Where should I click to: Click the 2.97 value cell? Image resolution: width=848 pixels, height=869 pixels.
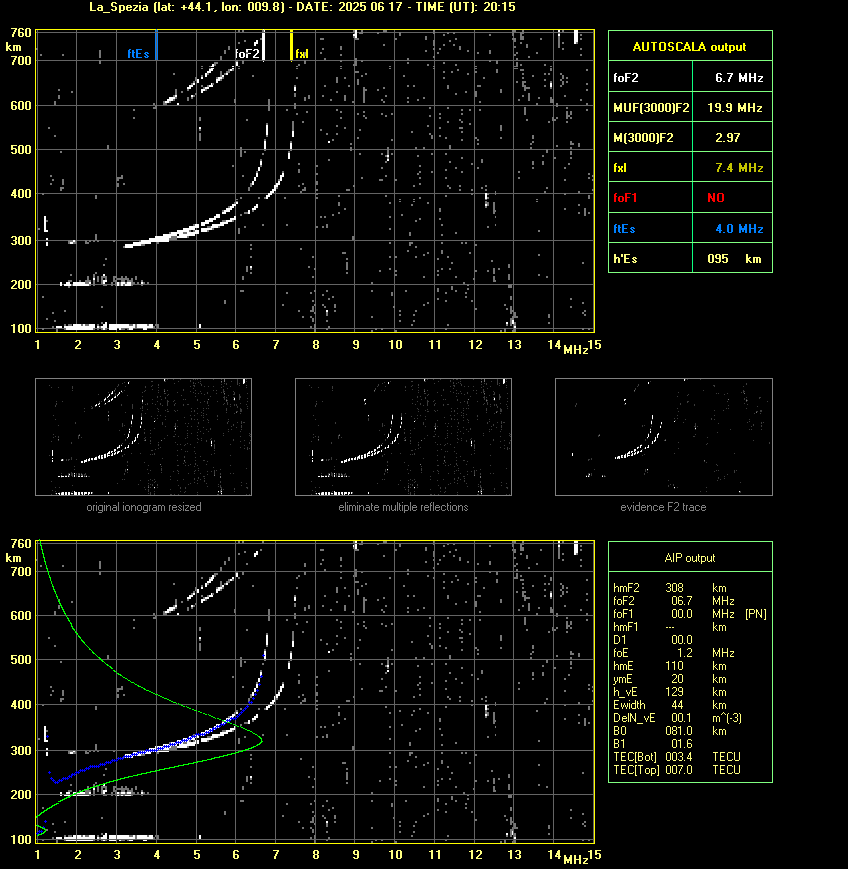733,137
